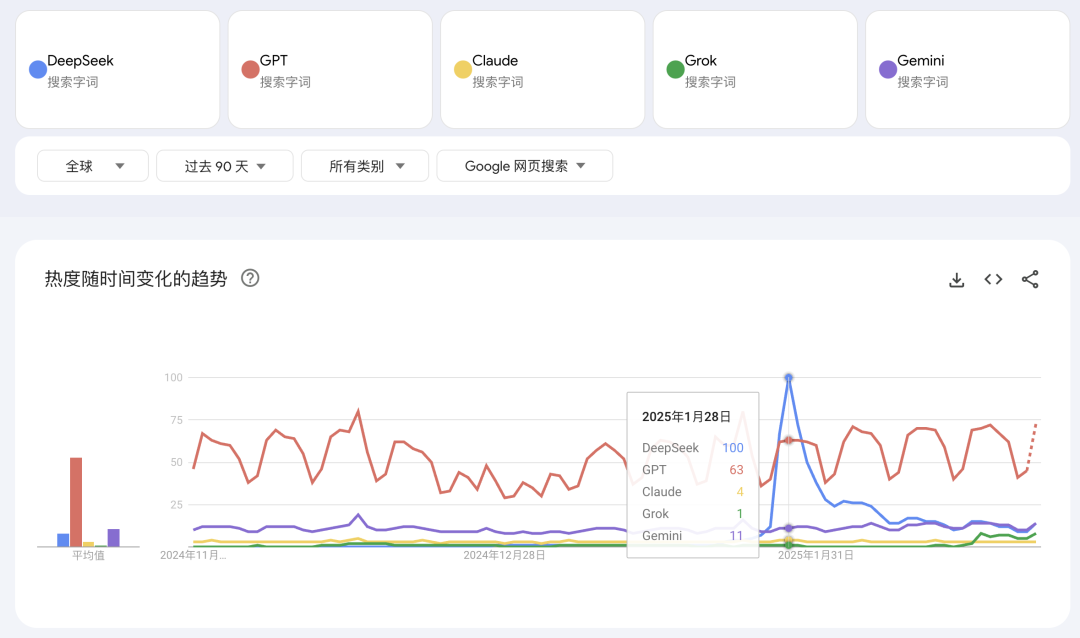The image size is (1080, 638).
Task: Click the 热度随时间变化的趋势 chart title
Action: 136,278
